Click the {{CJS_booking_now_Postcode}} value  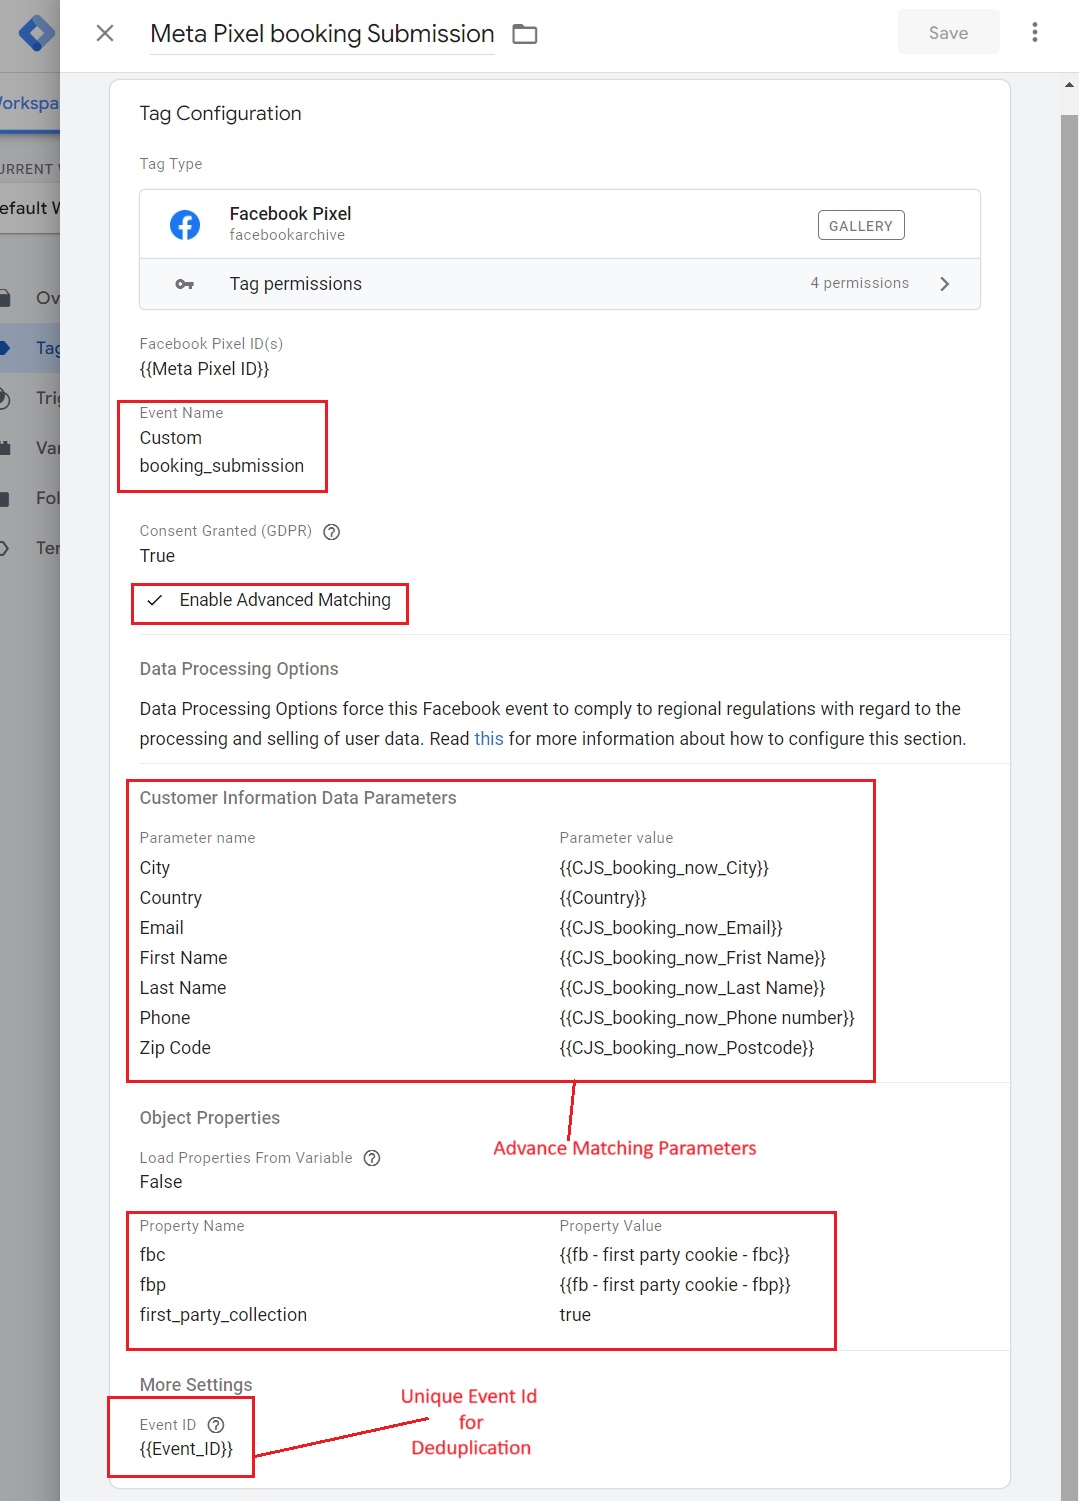(x=687, y=1048)
